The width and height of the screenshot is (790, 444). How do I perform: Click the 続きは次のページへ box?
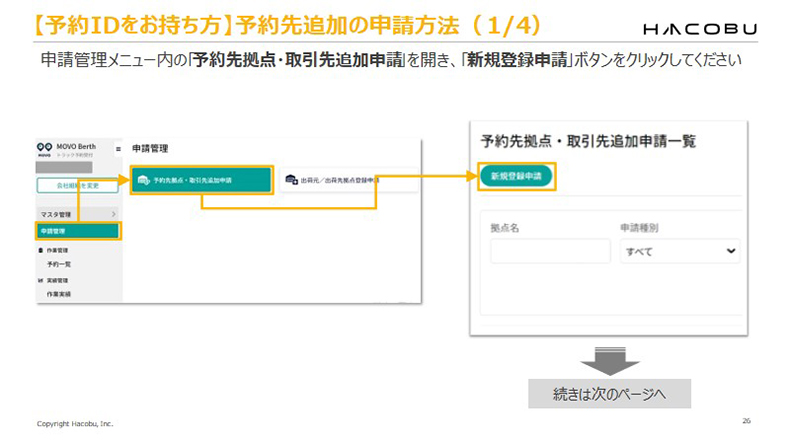(x=609, y=393)
